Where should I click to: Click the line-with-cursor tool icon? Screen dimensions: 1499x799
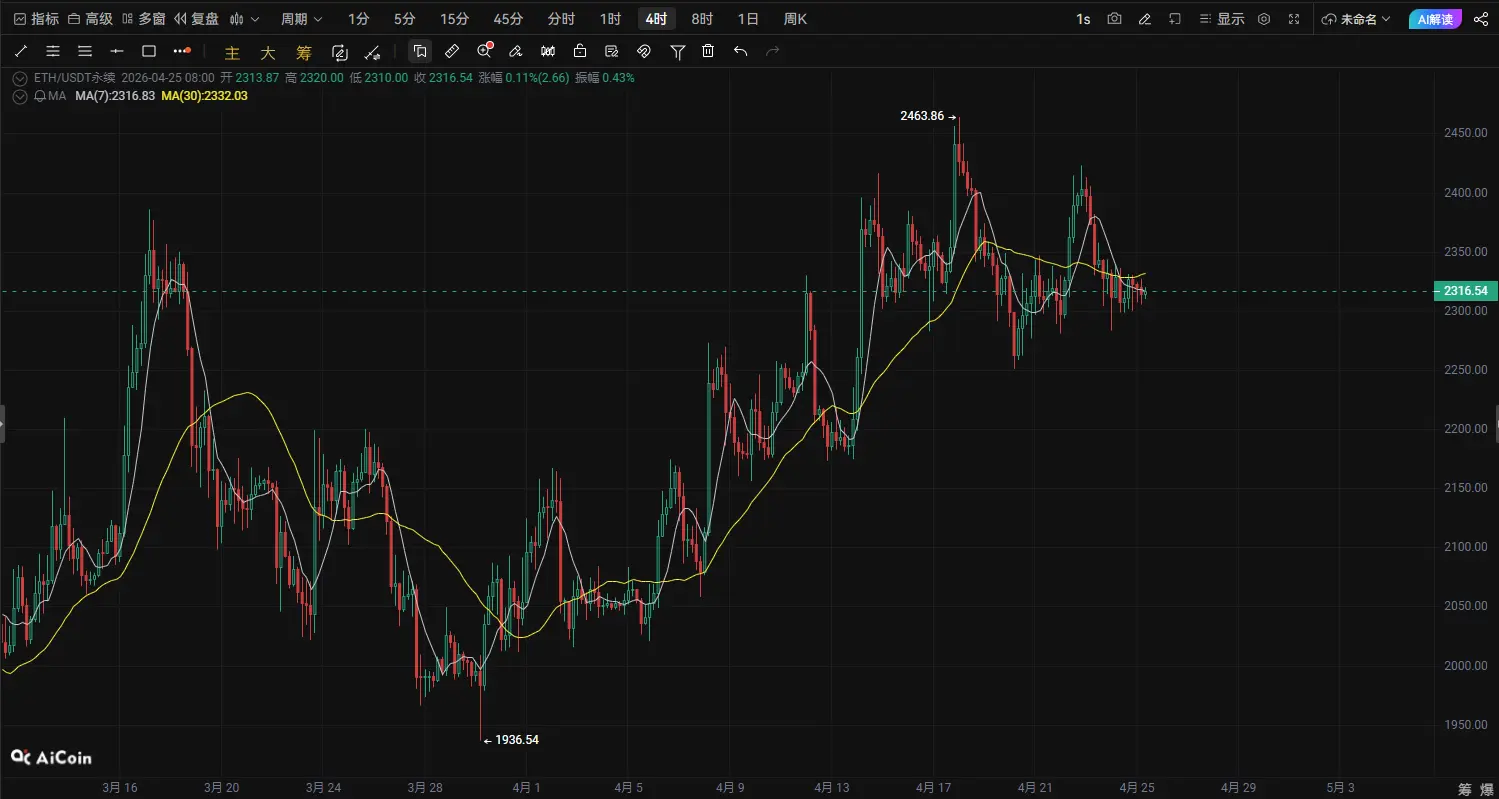click(373, 52)
